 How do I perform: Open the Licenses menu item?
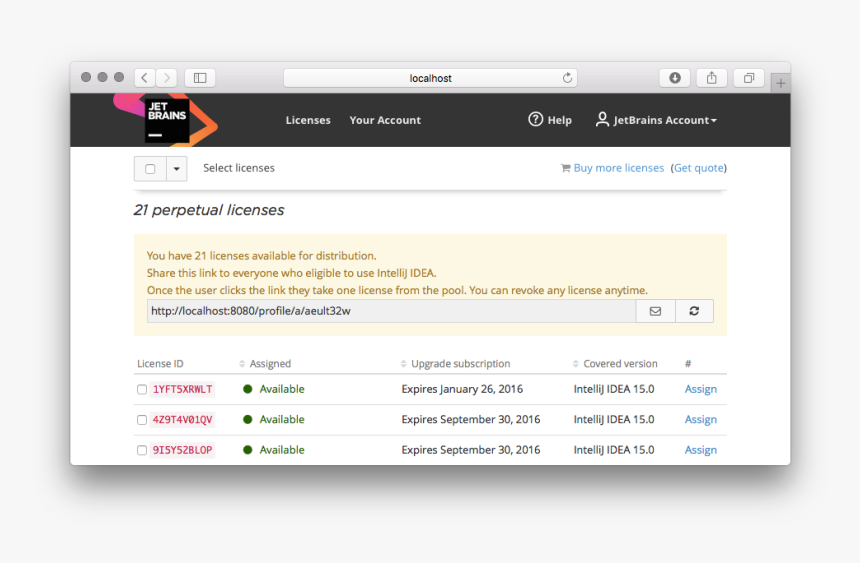[308, 120]
